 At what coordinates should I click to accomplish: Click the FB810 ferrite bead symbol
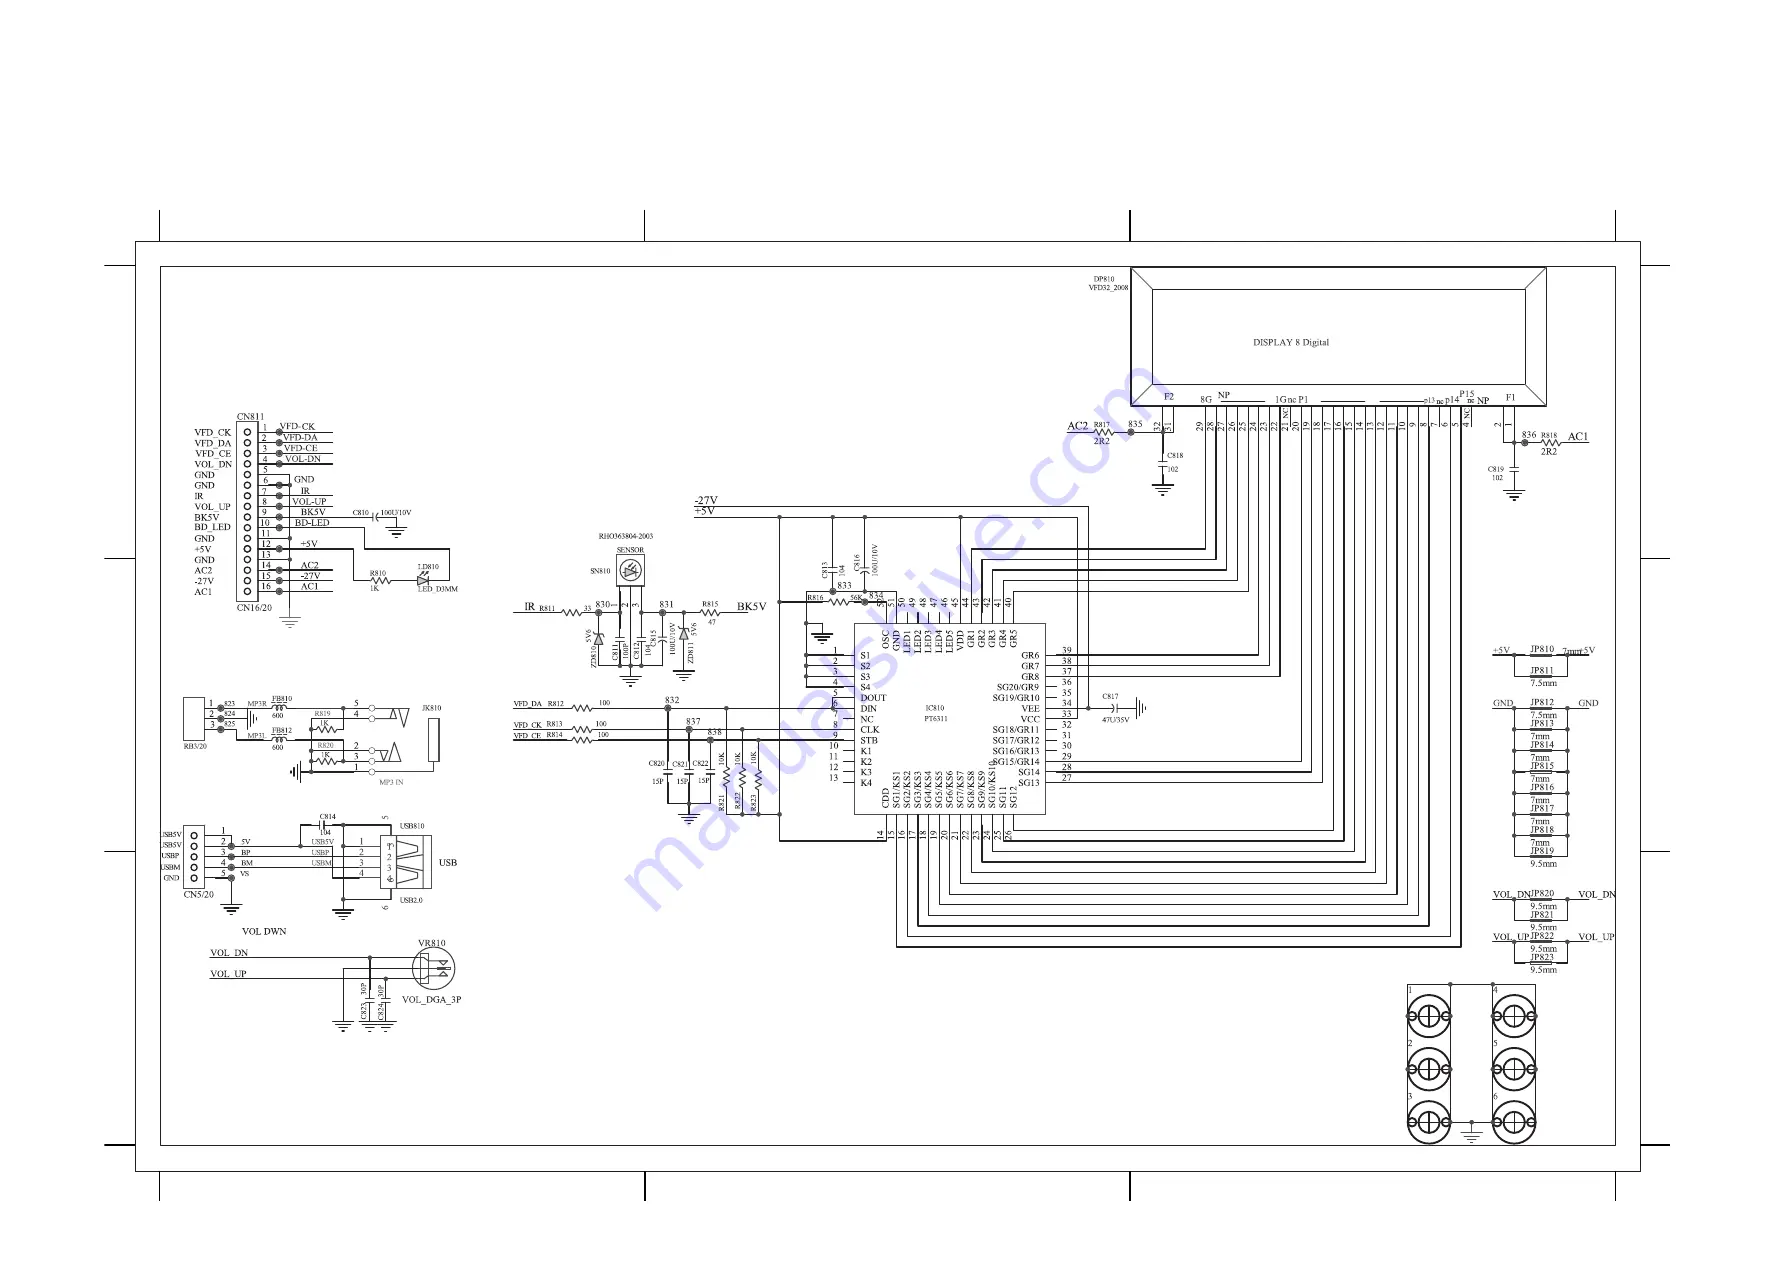click(279, 707)
